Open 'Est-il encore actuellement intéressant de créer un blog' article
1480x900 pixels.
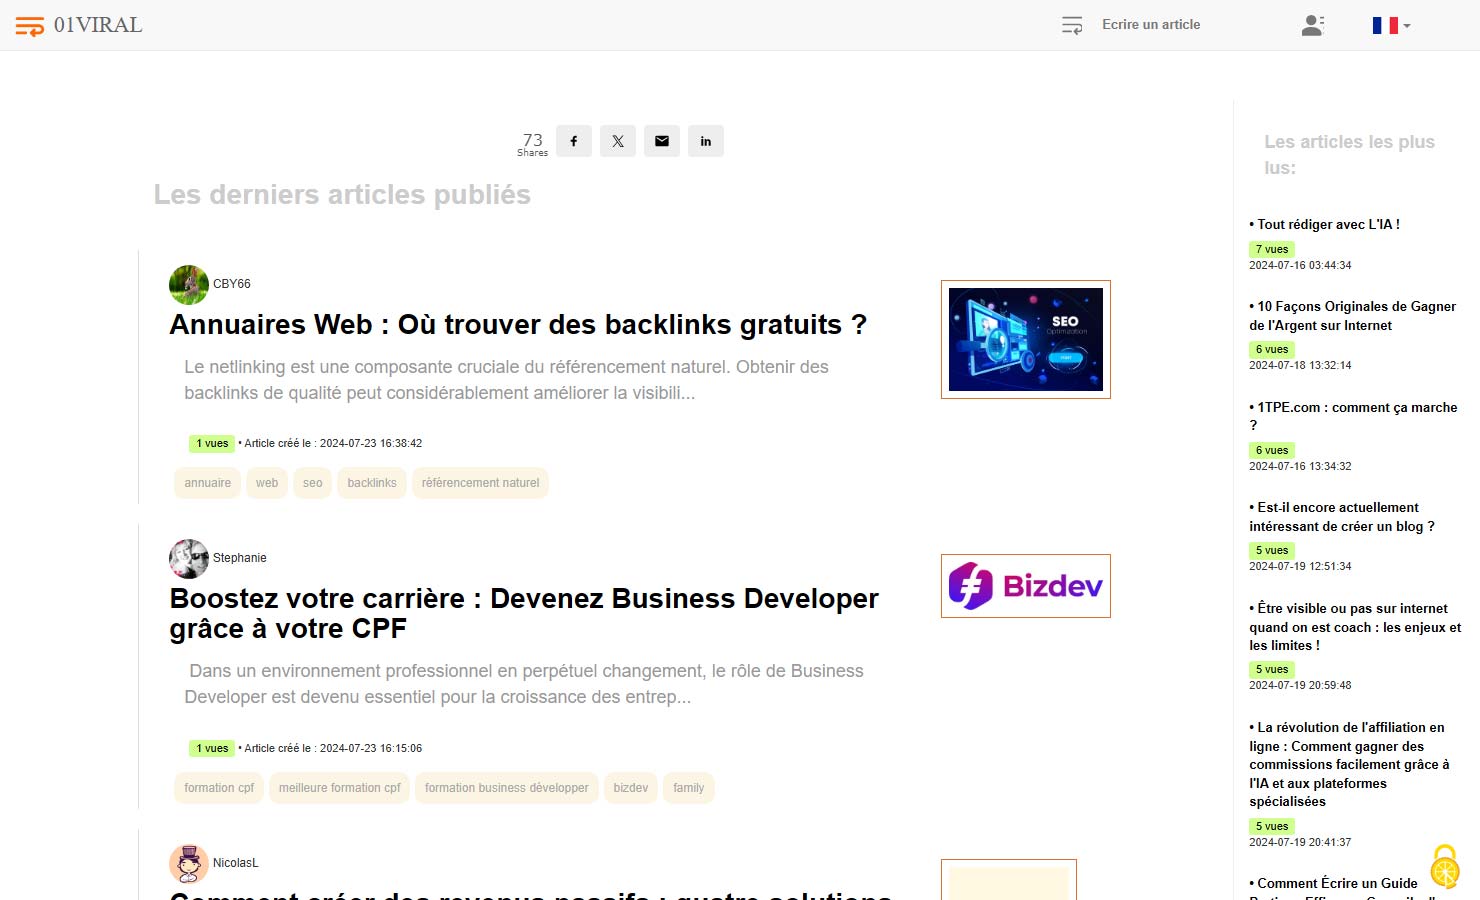click(x=1342, y=517)
